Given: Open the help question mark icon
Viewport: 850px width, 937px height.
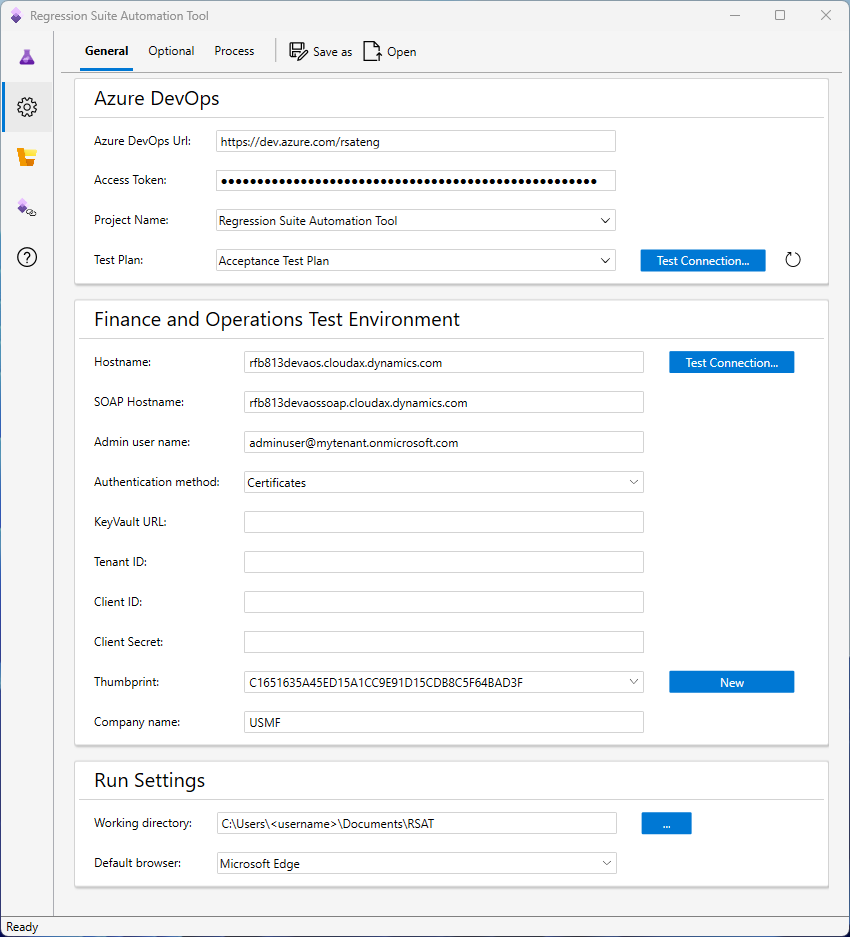Looking at the screenshot, I should pos(27,257).
